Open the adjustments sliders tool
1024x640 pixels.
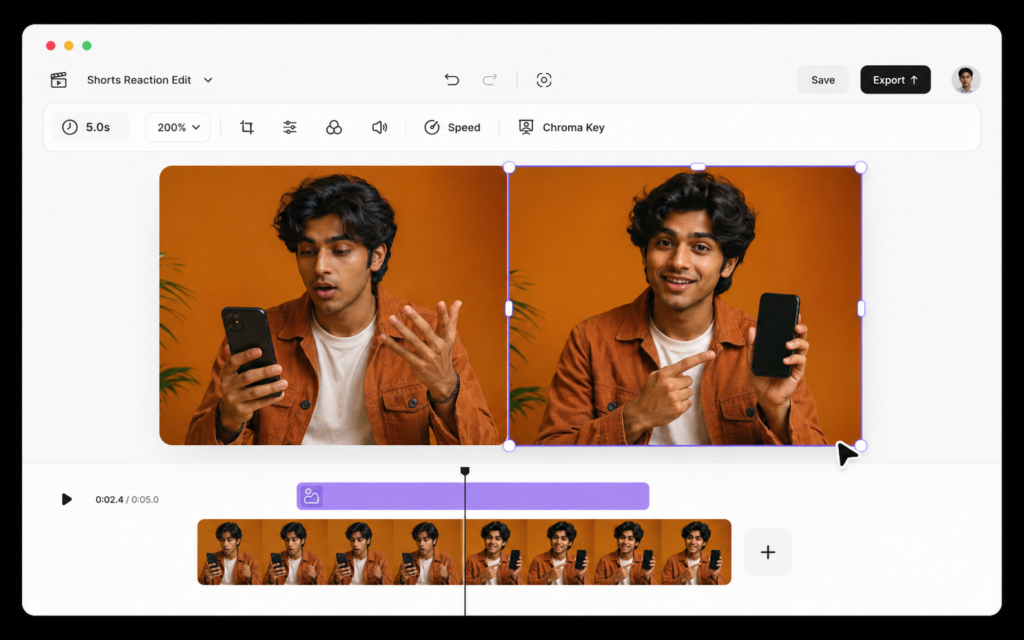coord(290,127)
